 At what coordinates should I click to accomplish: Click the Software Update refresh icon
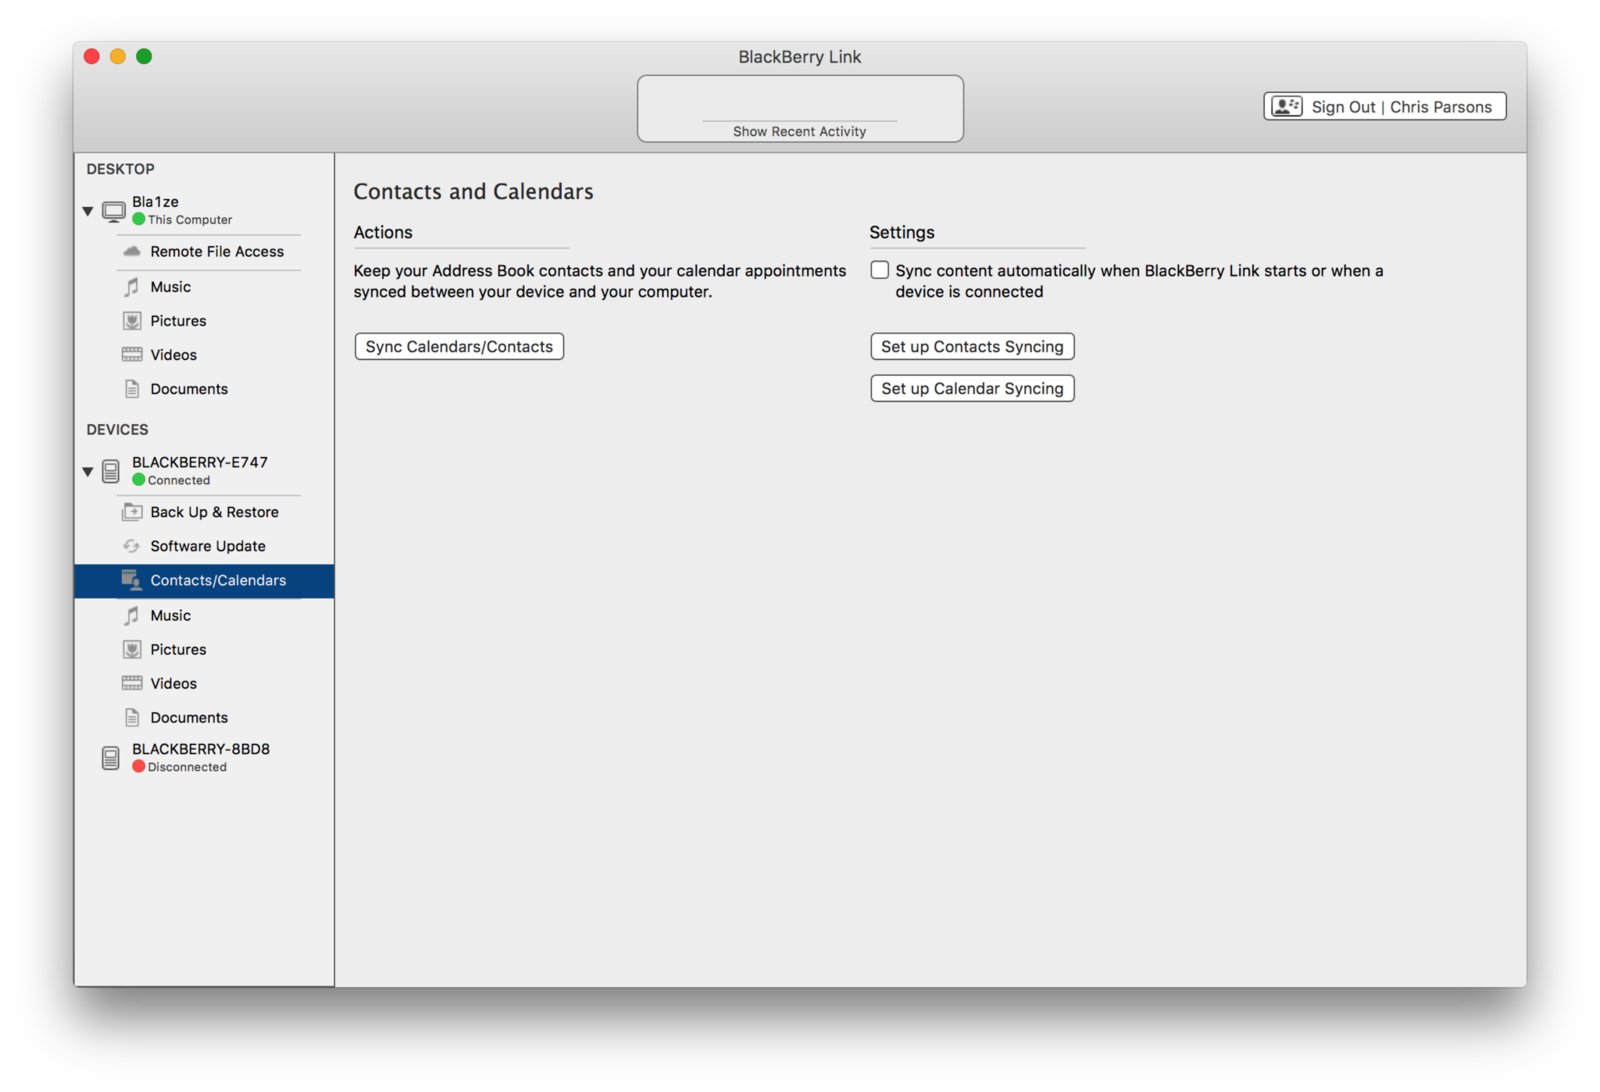(131, 546)
